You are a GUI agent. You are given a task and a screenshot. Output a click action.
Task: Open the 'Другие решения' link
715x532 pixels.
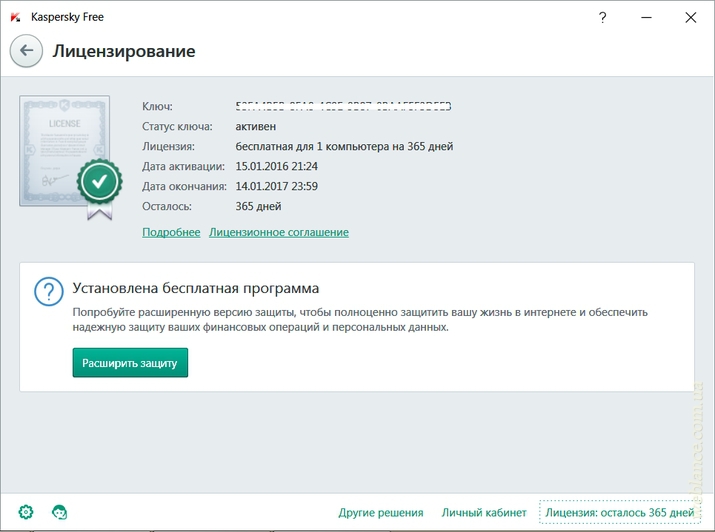coord(381,512)
